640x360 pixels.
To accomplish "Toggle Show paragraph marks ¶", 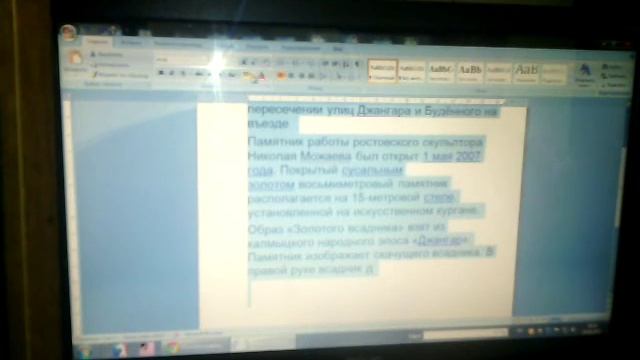I will tap(357, 64).
